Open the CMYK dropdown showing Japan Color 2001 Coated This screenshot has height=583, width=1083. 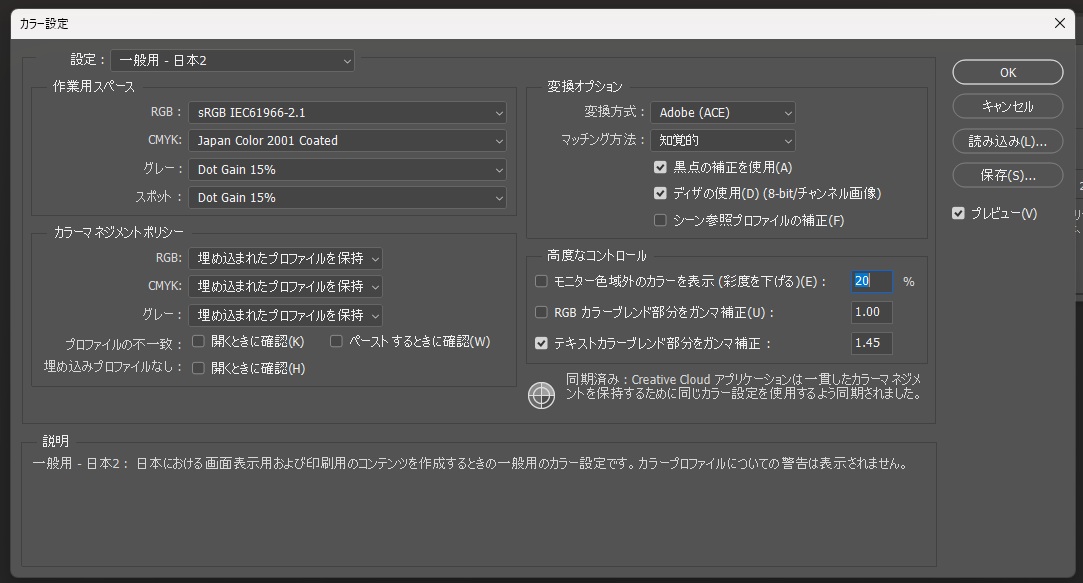point(347,141)
